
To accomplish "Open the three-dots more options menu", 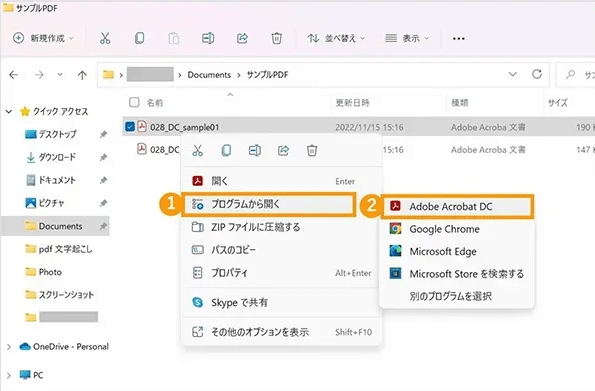I will [x=458, y=38].
